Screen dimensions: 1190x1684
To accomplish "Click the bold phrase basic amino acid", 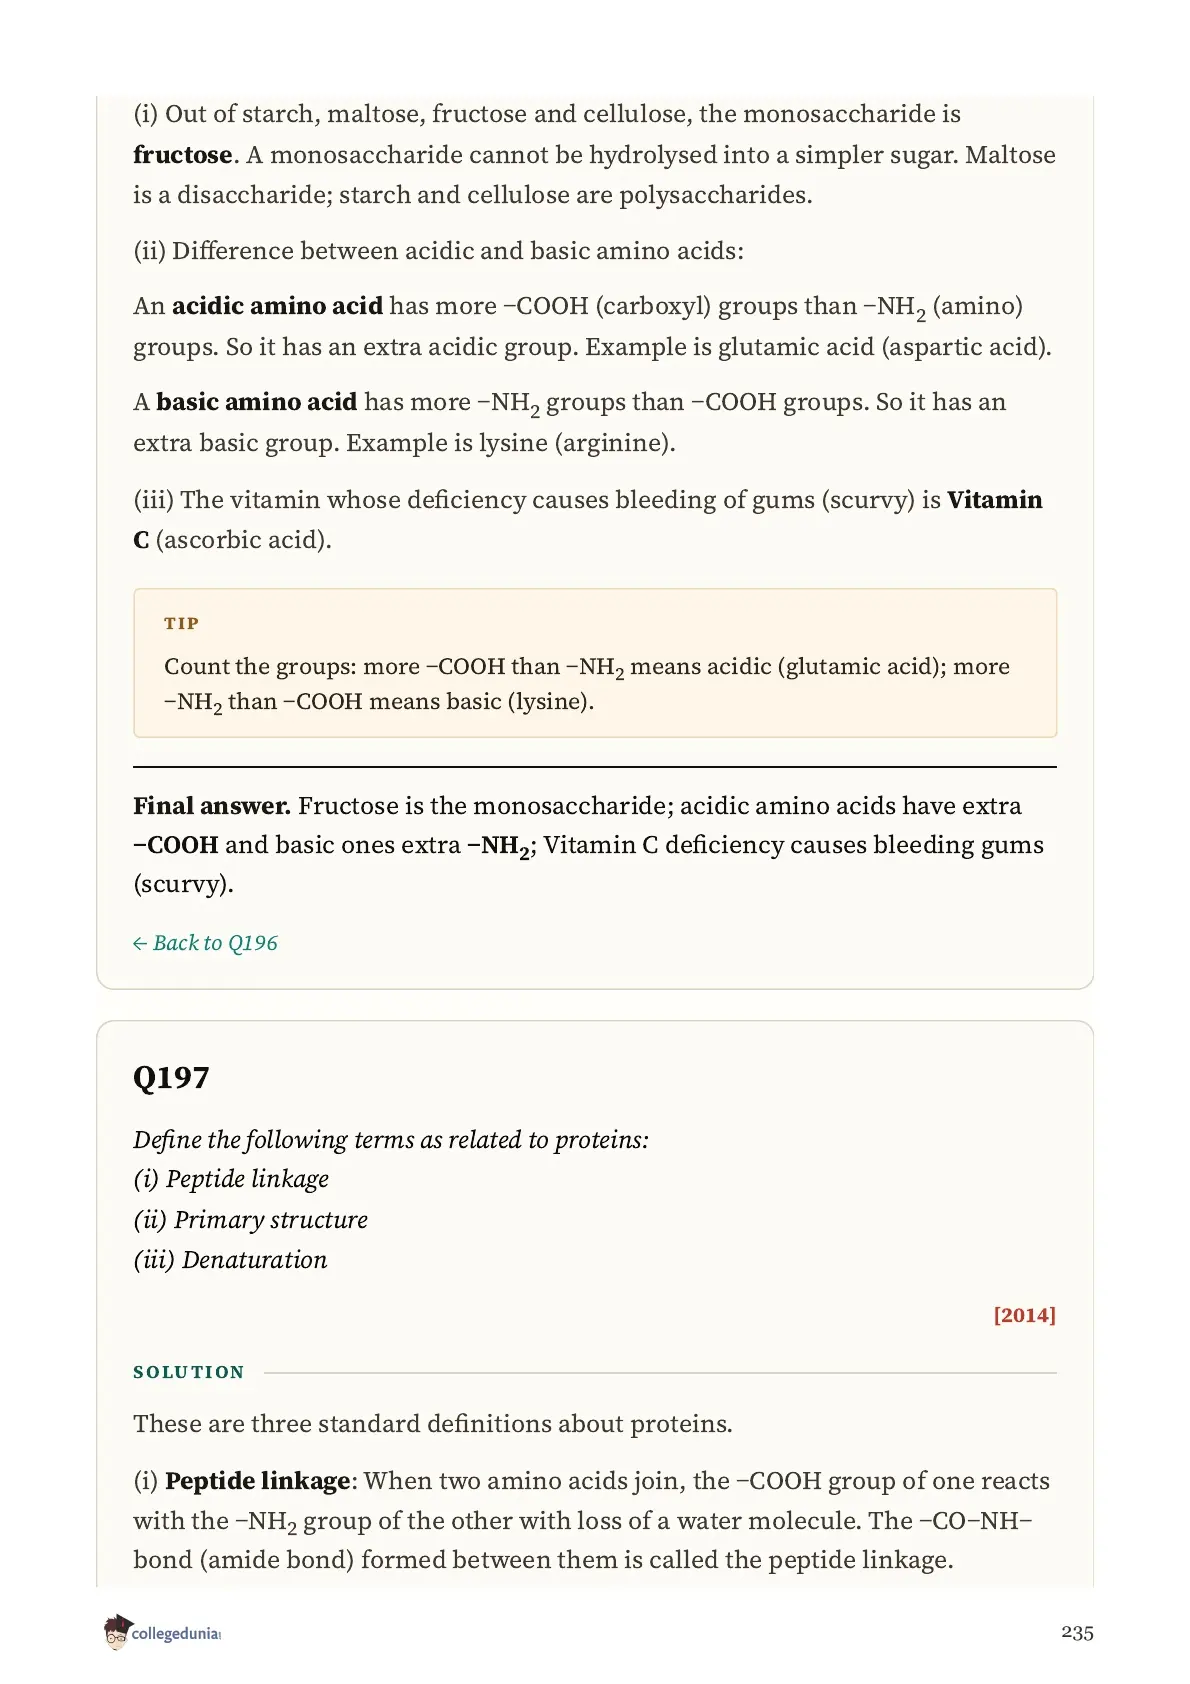I will [256, 402].
